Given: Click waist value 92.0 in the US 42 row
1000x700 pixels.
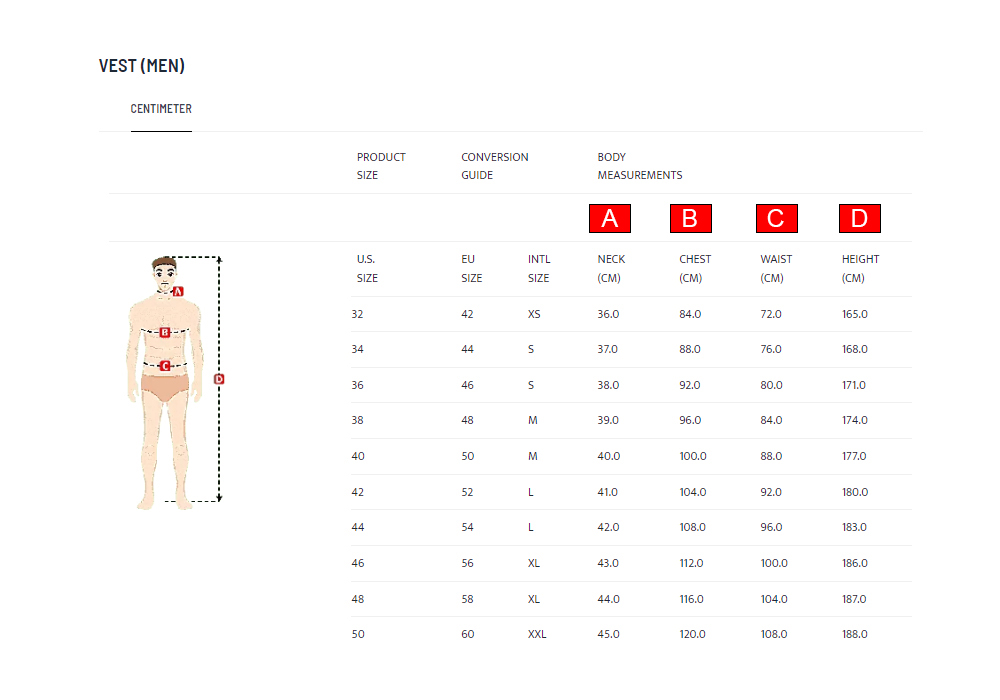Looking at the screenshot, I should coord(770,492).
